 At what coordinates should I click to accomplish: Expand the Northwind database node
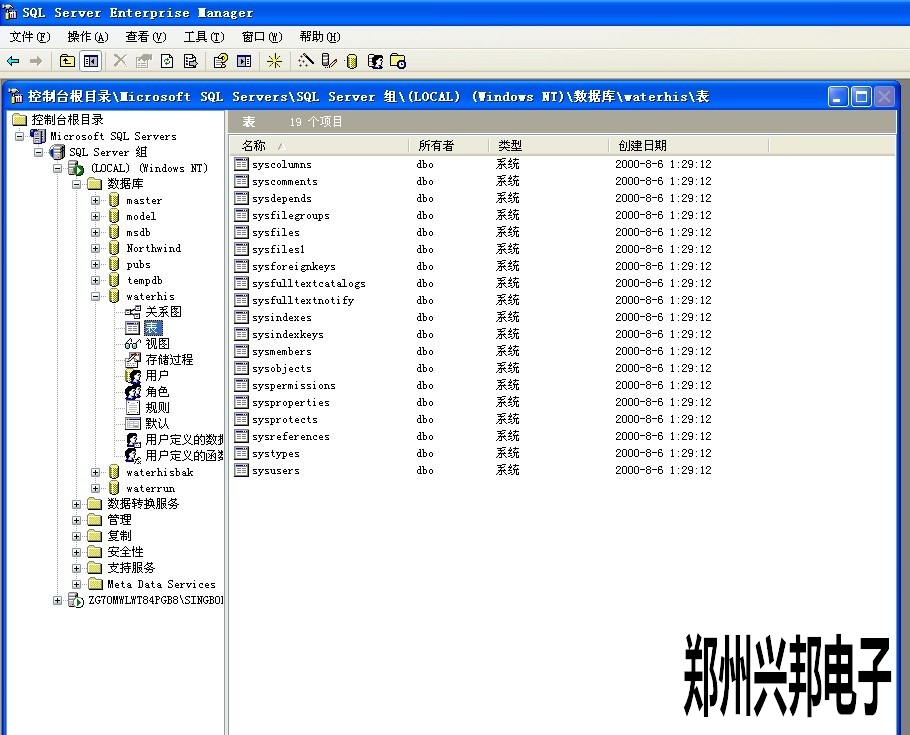click(96, 248)
